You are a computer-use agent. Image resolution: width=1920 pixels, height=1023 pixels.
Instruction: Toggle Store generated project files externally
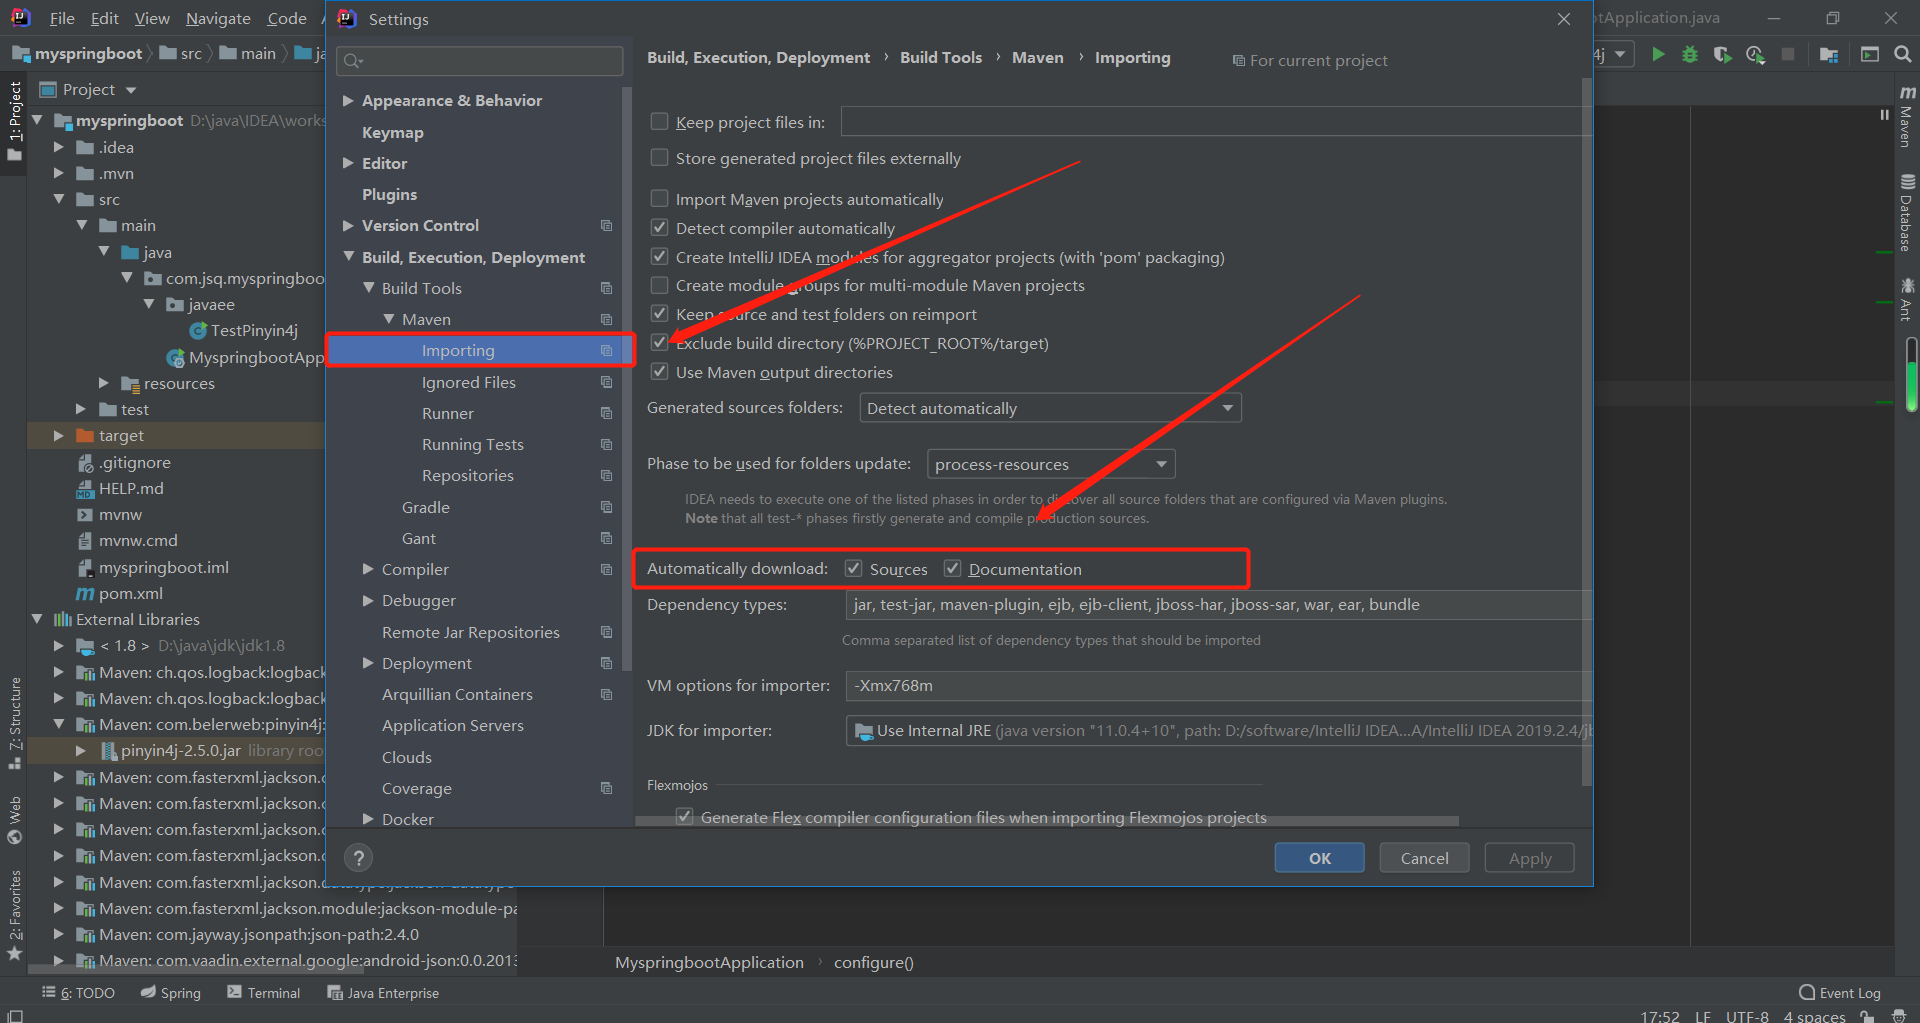pos(659,157)
